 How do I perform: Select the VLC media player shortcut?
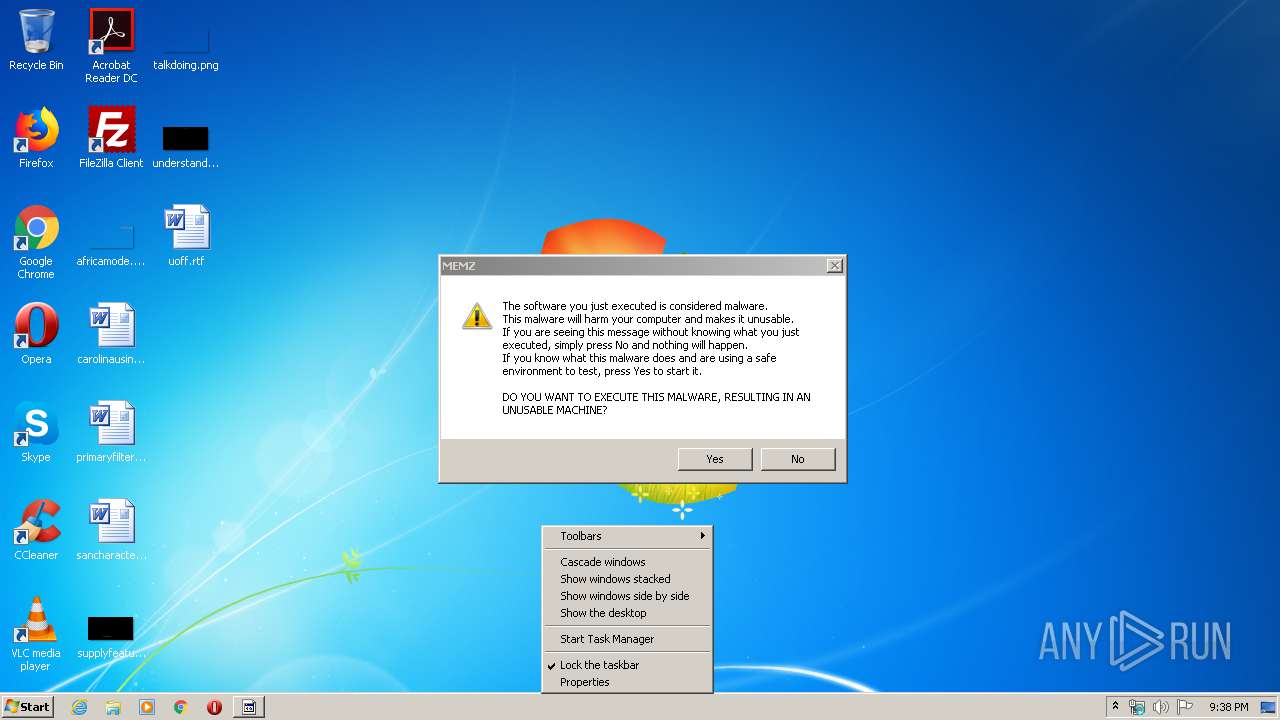coord(36,634)
